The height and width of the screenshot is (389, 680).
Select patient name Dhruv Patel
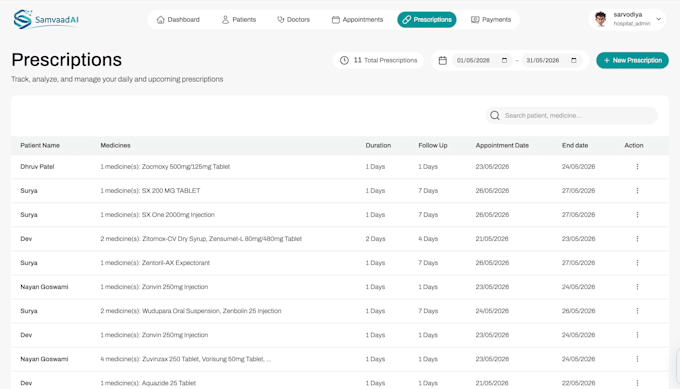pos(37,167)
